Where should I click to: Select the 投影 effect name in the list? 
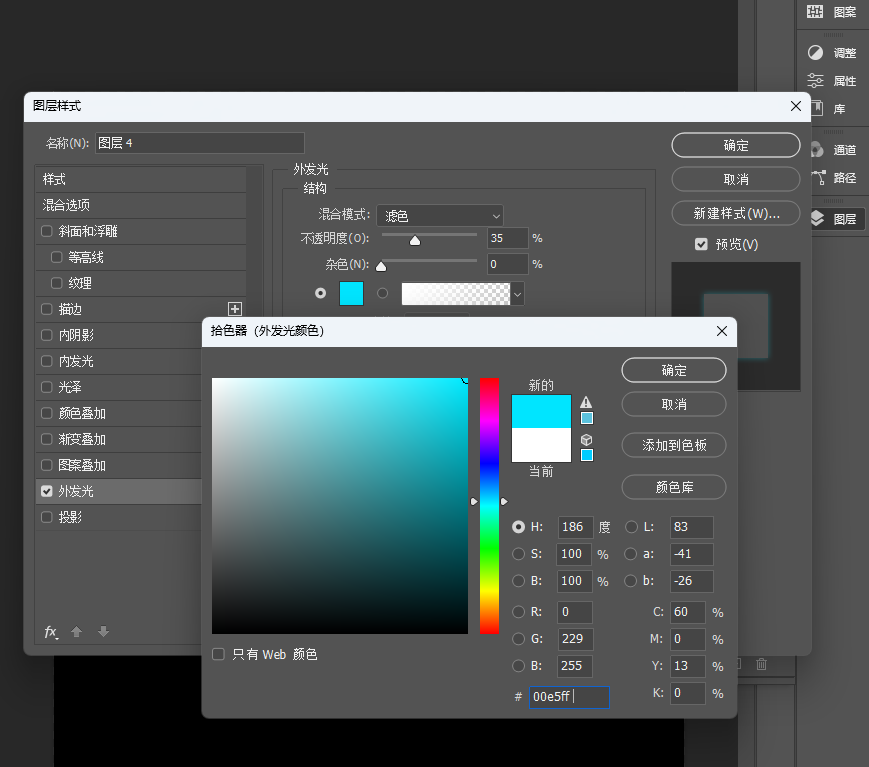(x=70, y=517)
